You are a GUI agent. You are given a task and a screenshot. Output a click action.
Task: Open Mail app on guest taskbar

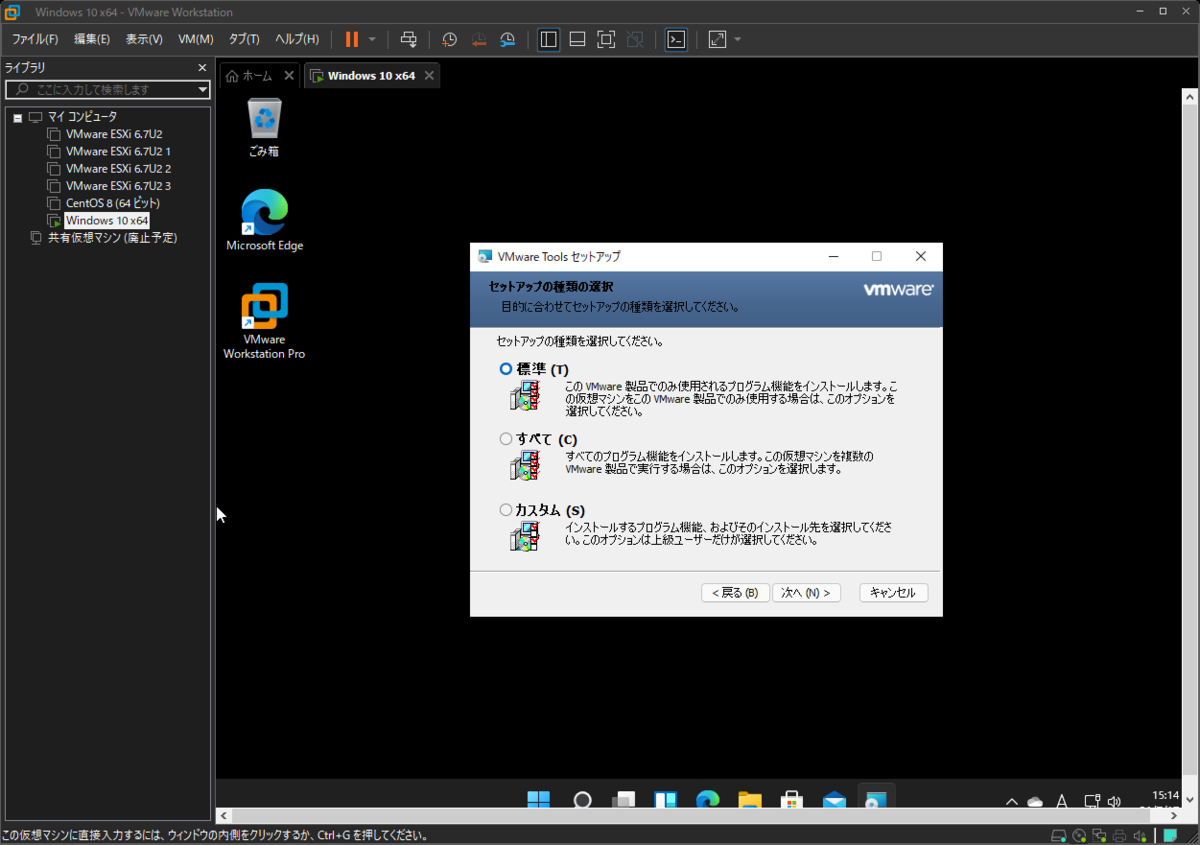tap(834, 799)
